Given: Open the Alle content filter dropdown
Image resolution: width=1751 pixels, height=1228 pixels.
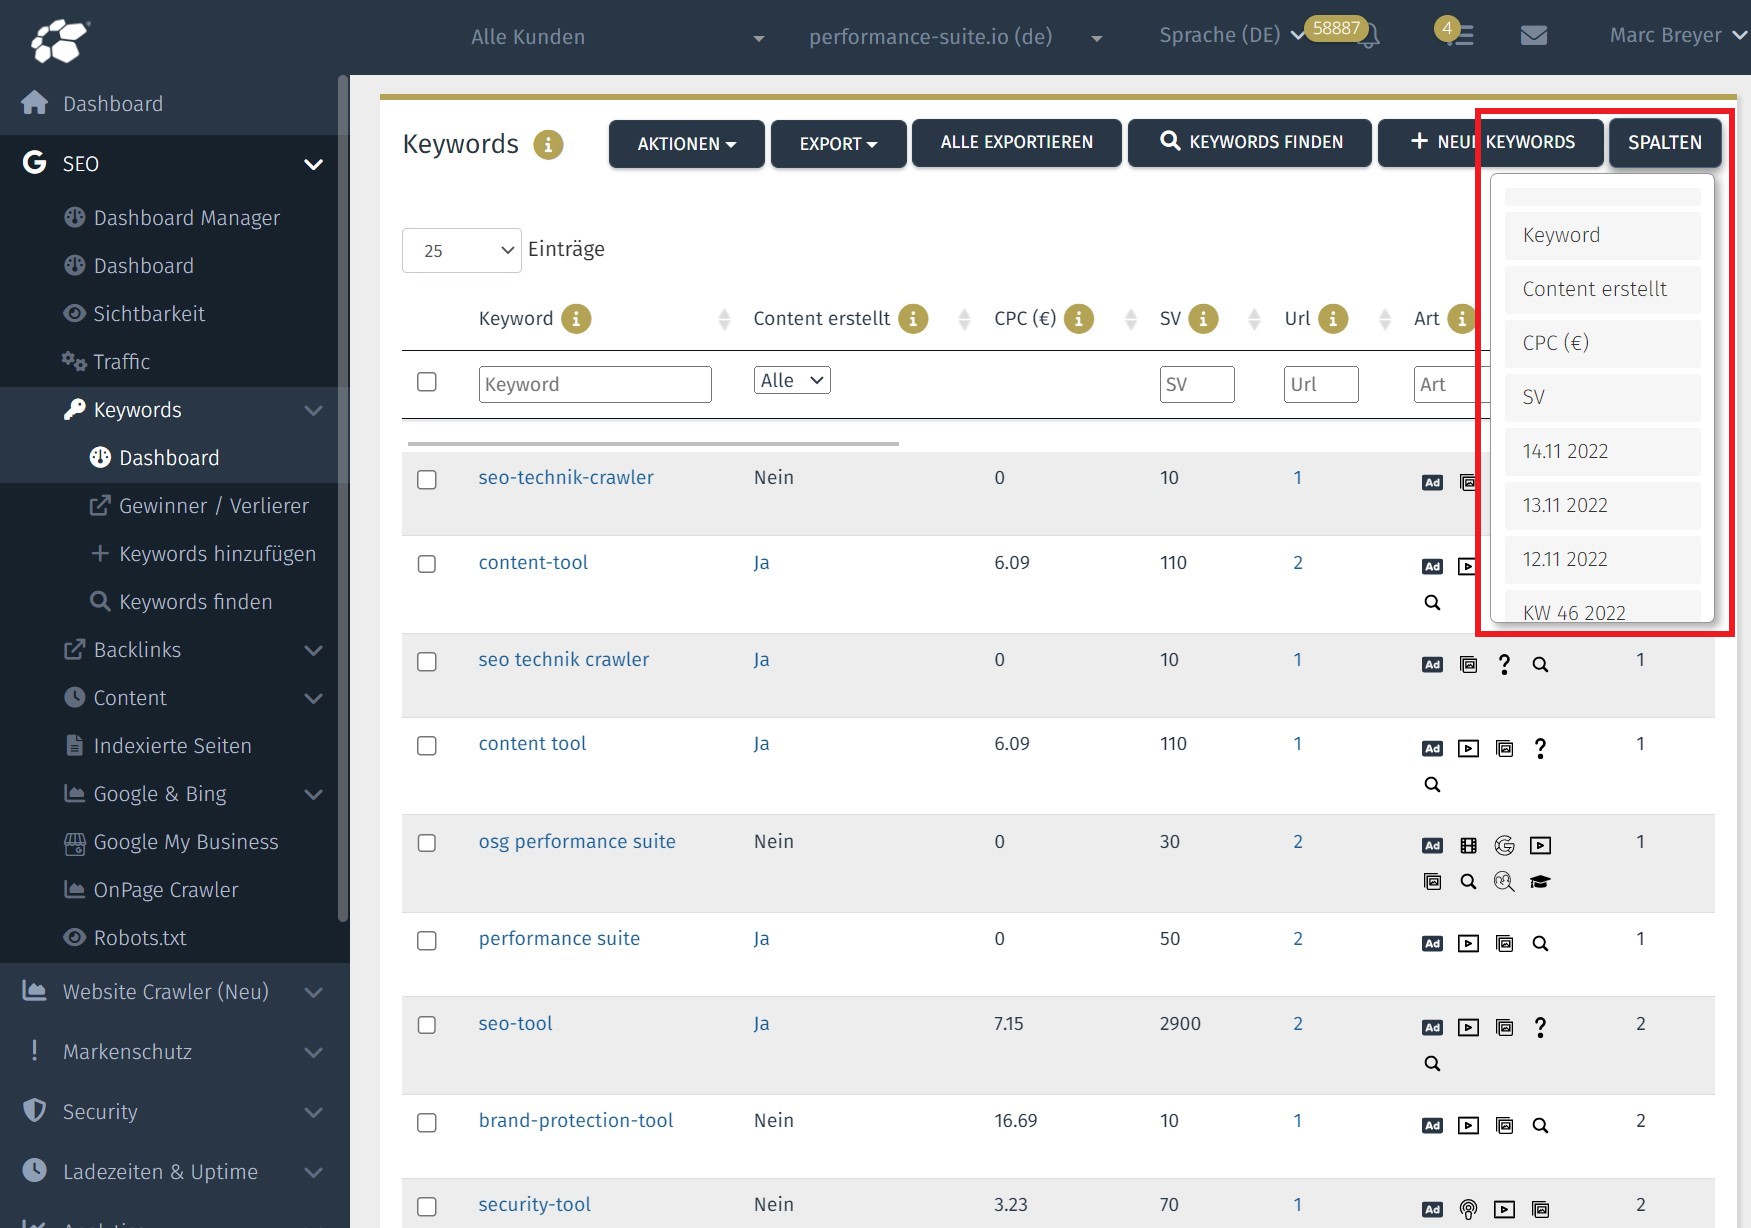Looking at the screenshot, I should click(792, 380).
